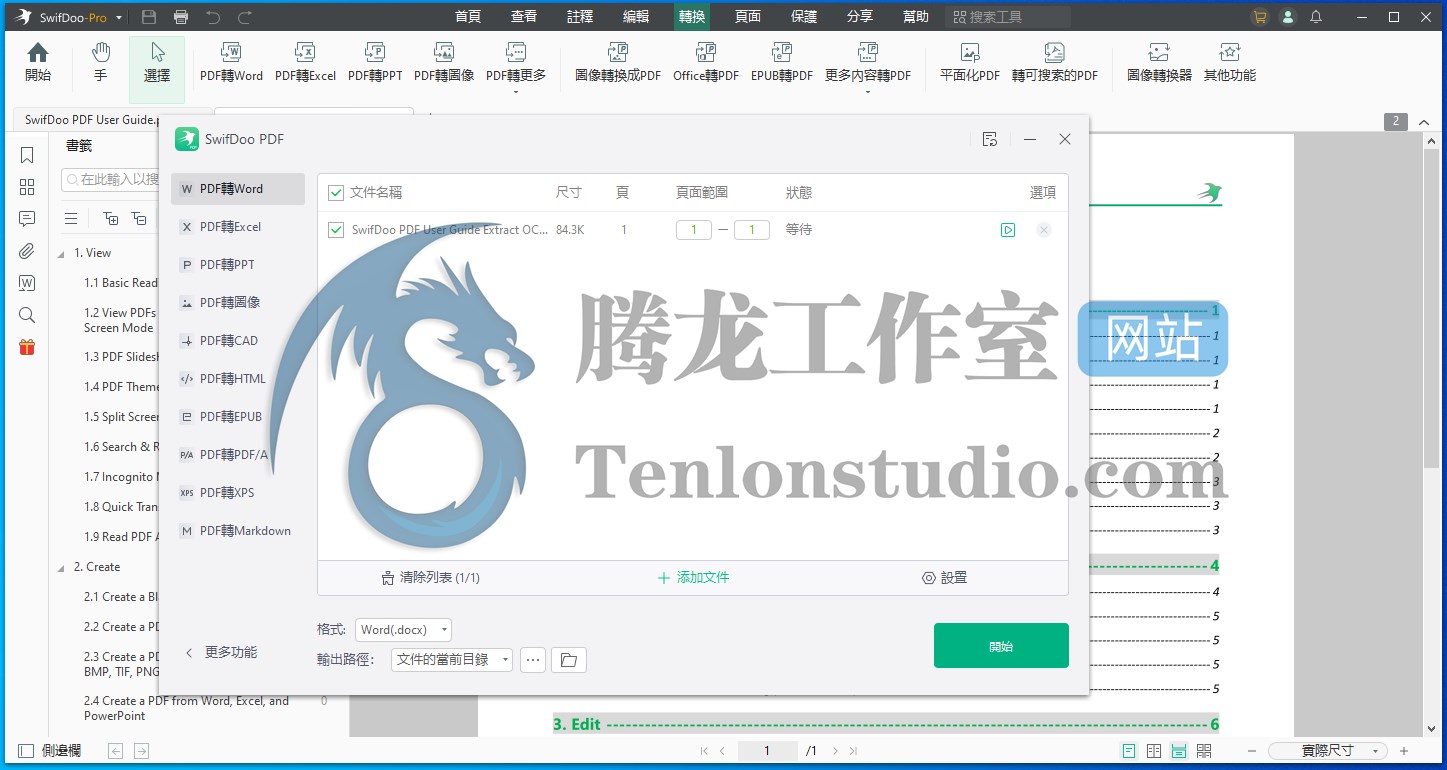Click 清除列表 (1/1)
1447x770 pixels.
(430, 578)
